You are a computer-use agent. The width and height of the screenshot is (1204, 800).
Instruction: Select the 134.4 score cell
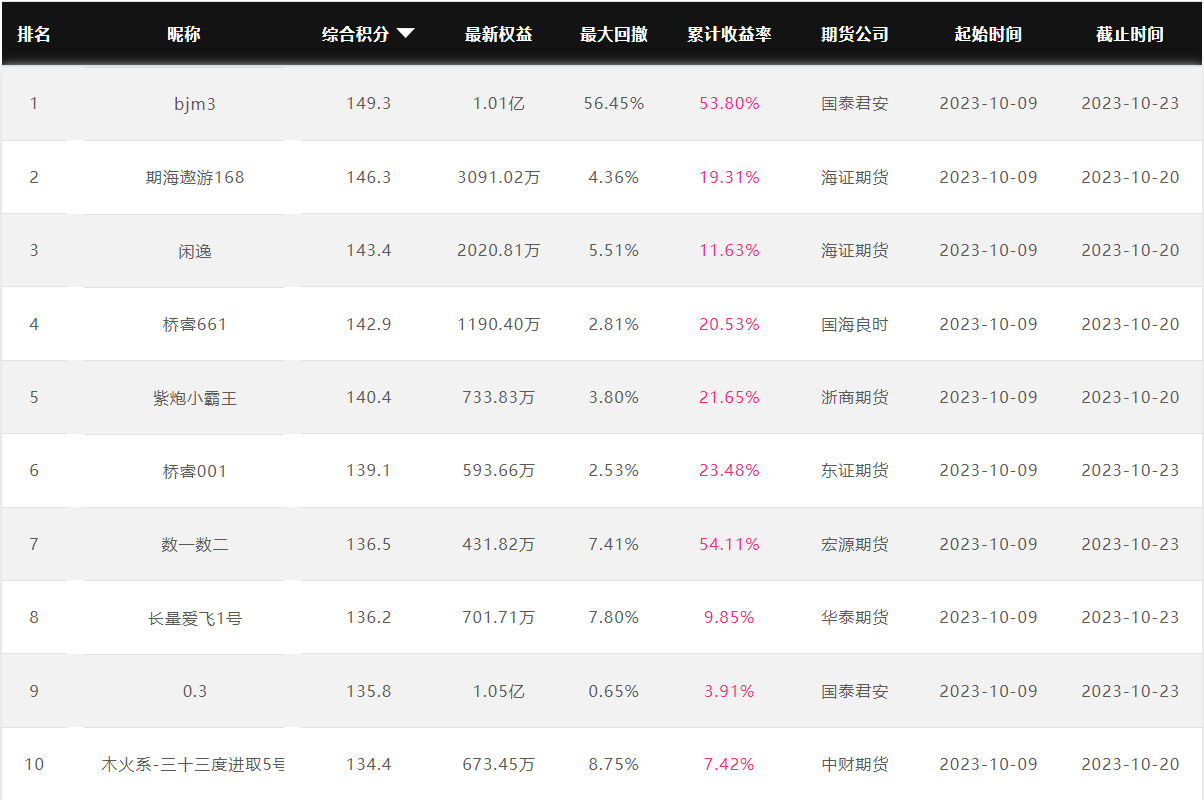(x=368, y=764)
